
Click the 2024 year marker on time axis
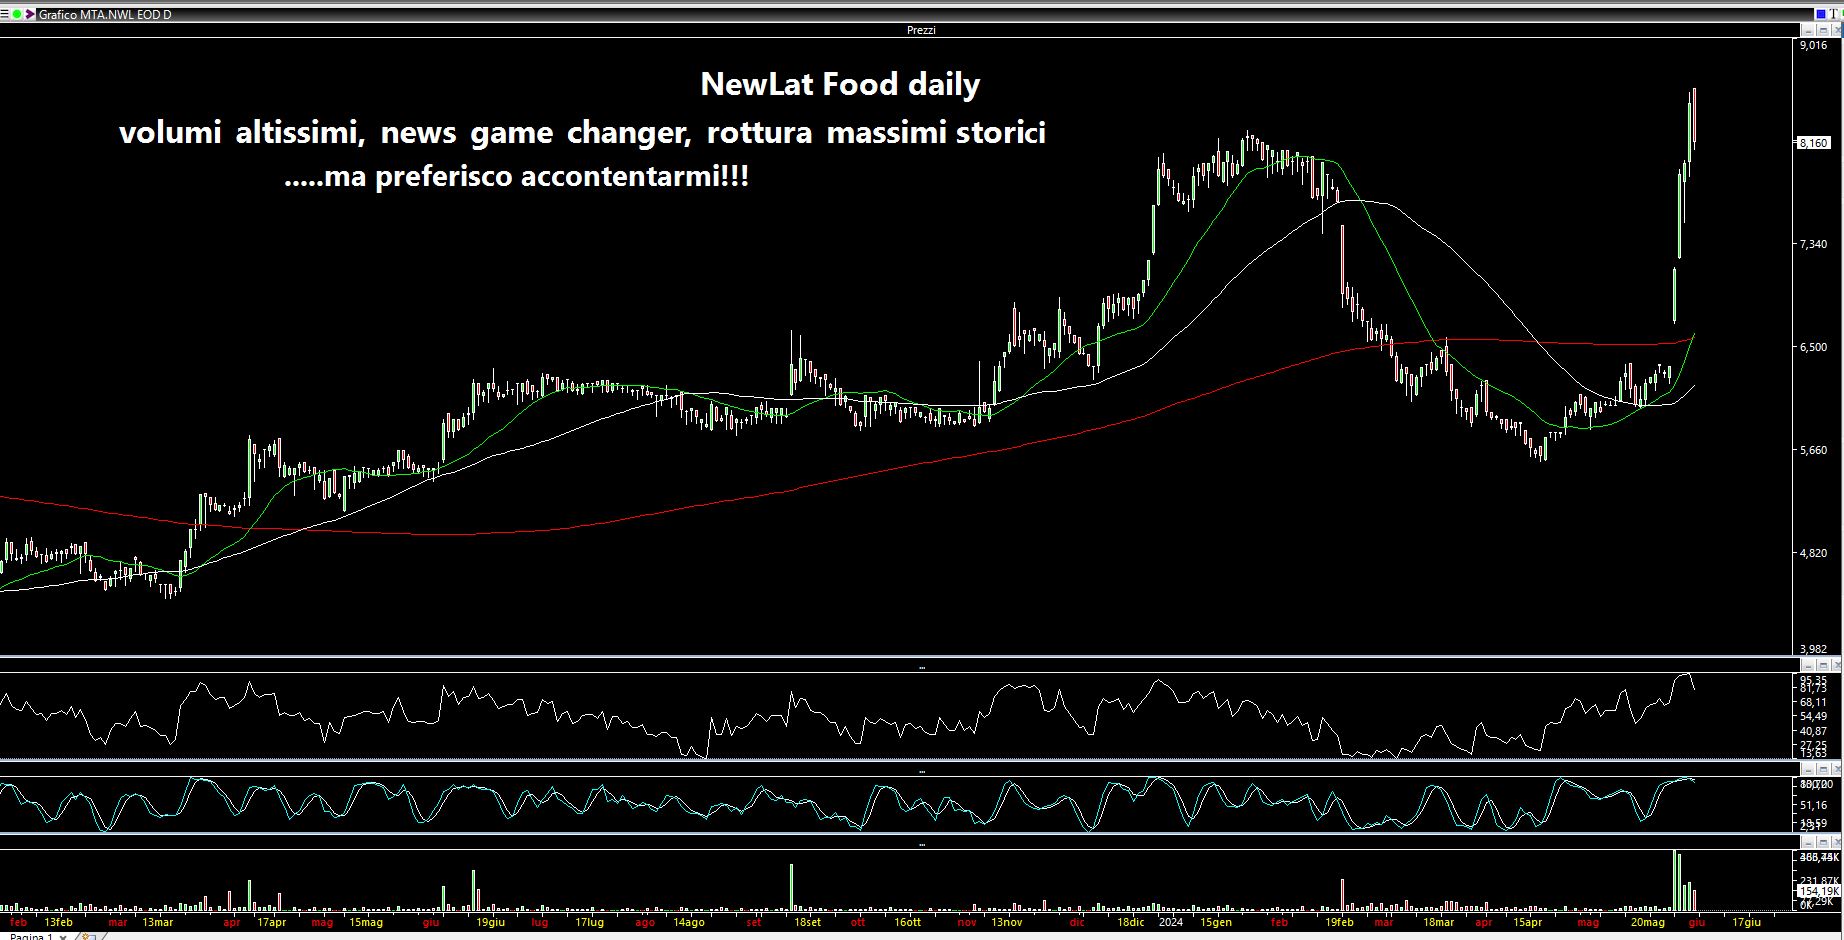(1170, 922)
